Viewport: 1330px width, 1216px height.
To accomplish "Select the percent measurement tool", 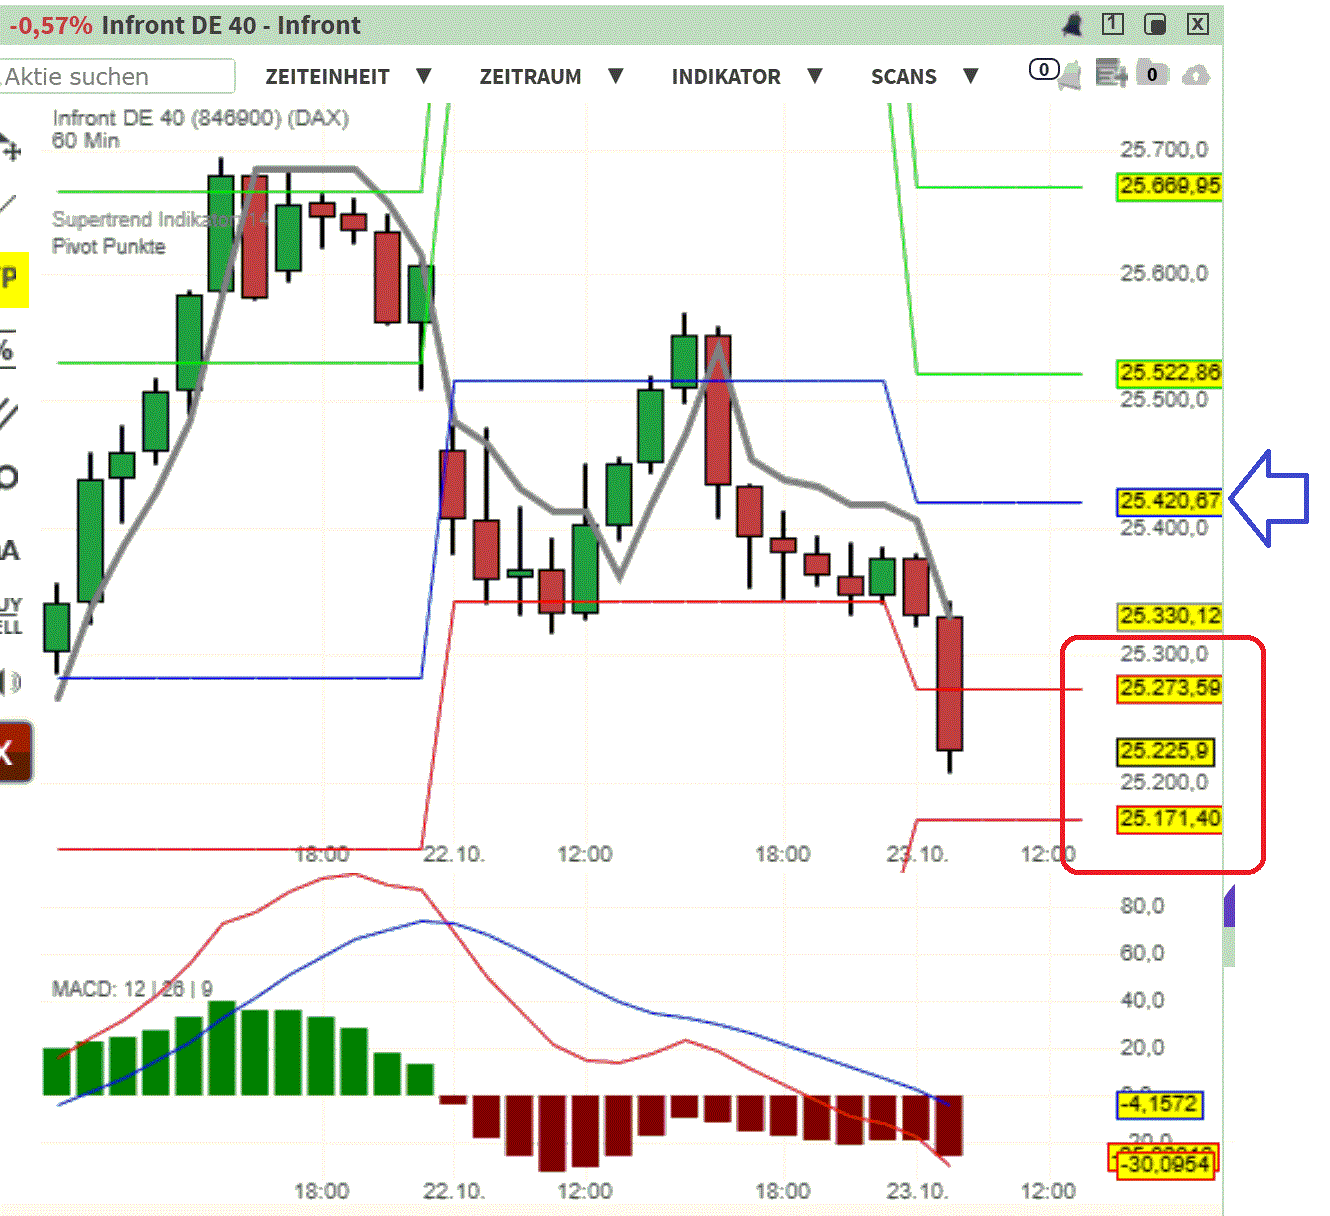I will 7,350.
